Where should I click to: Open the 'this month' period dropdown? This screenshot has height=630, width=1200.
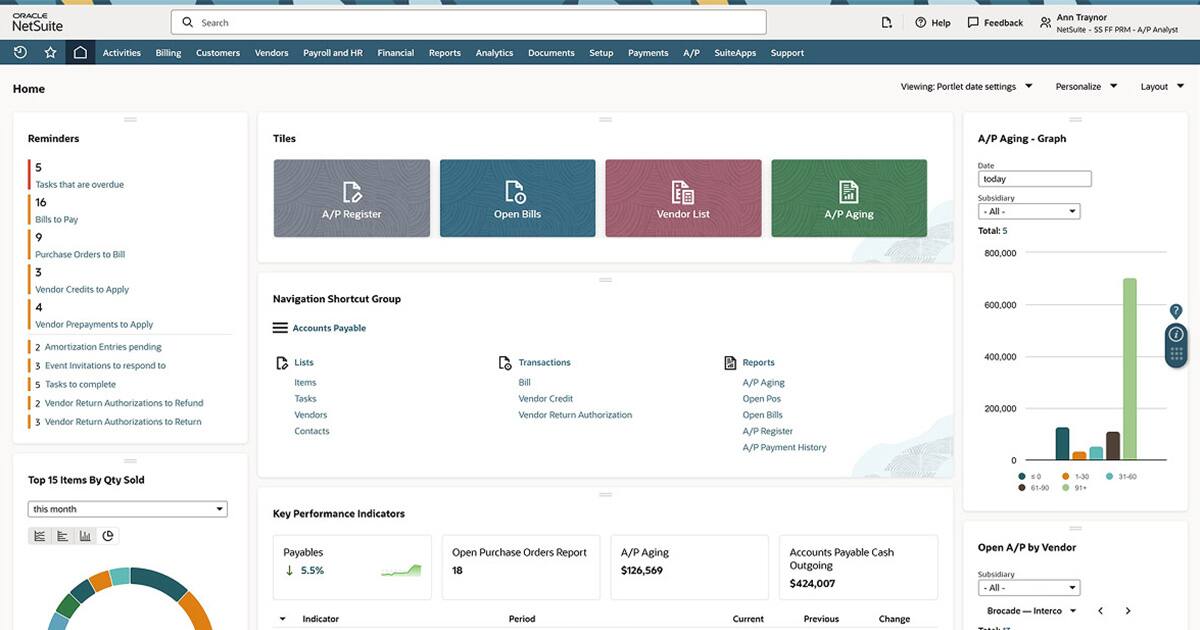click(x=127, y=509)
